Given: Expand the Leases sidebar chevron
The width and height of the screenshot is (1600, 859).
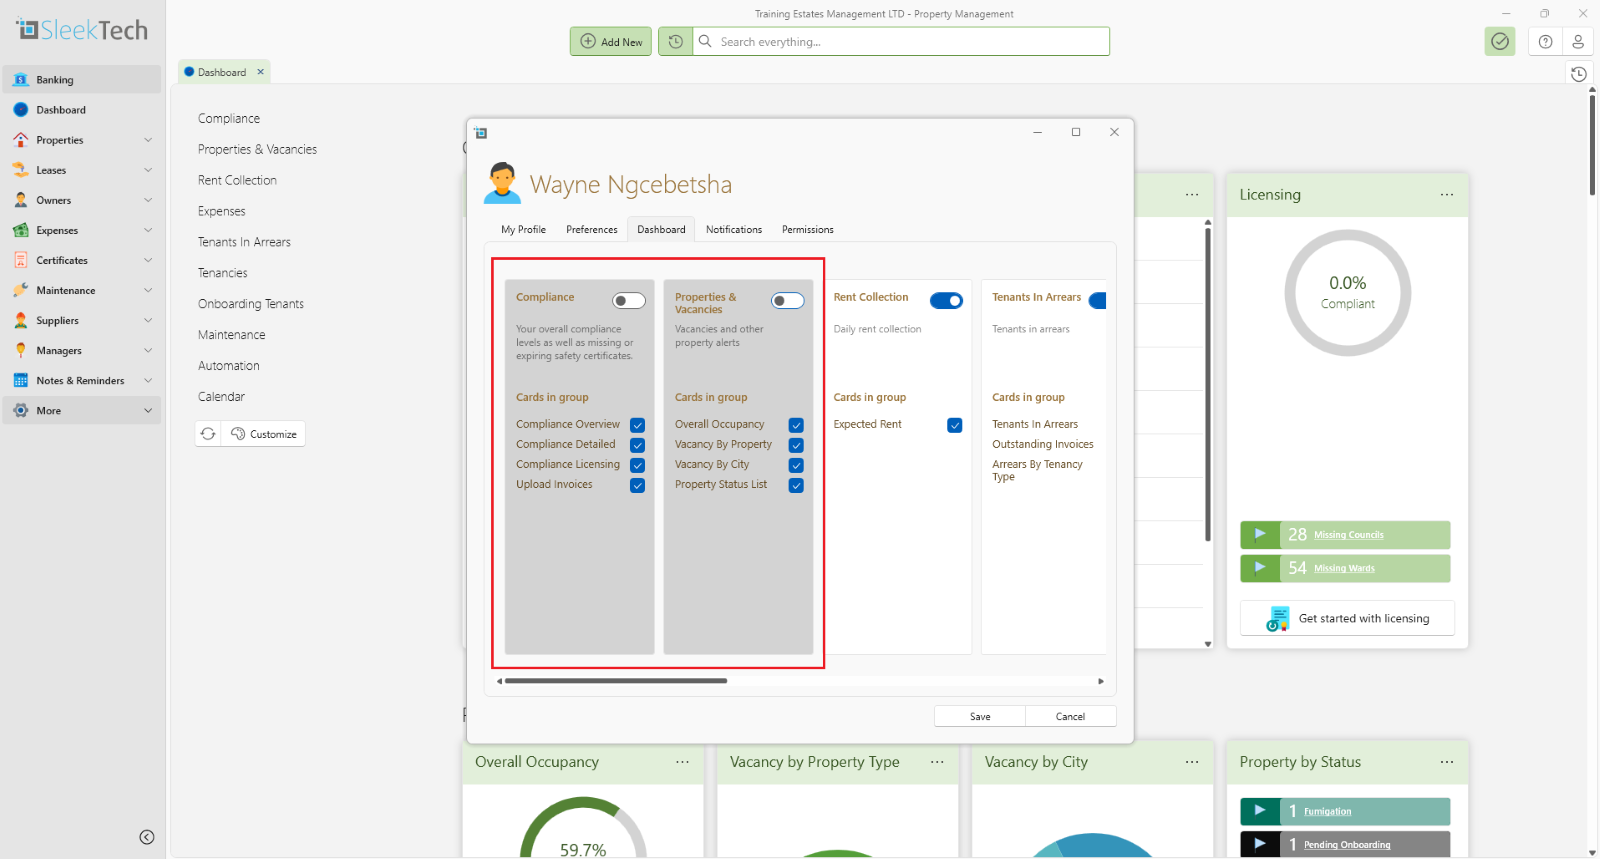Looking at the screenshot, I should [148, 170].
